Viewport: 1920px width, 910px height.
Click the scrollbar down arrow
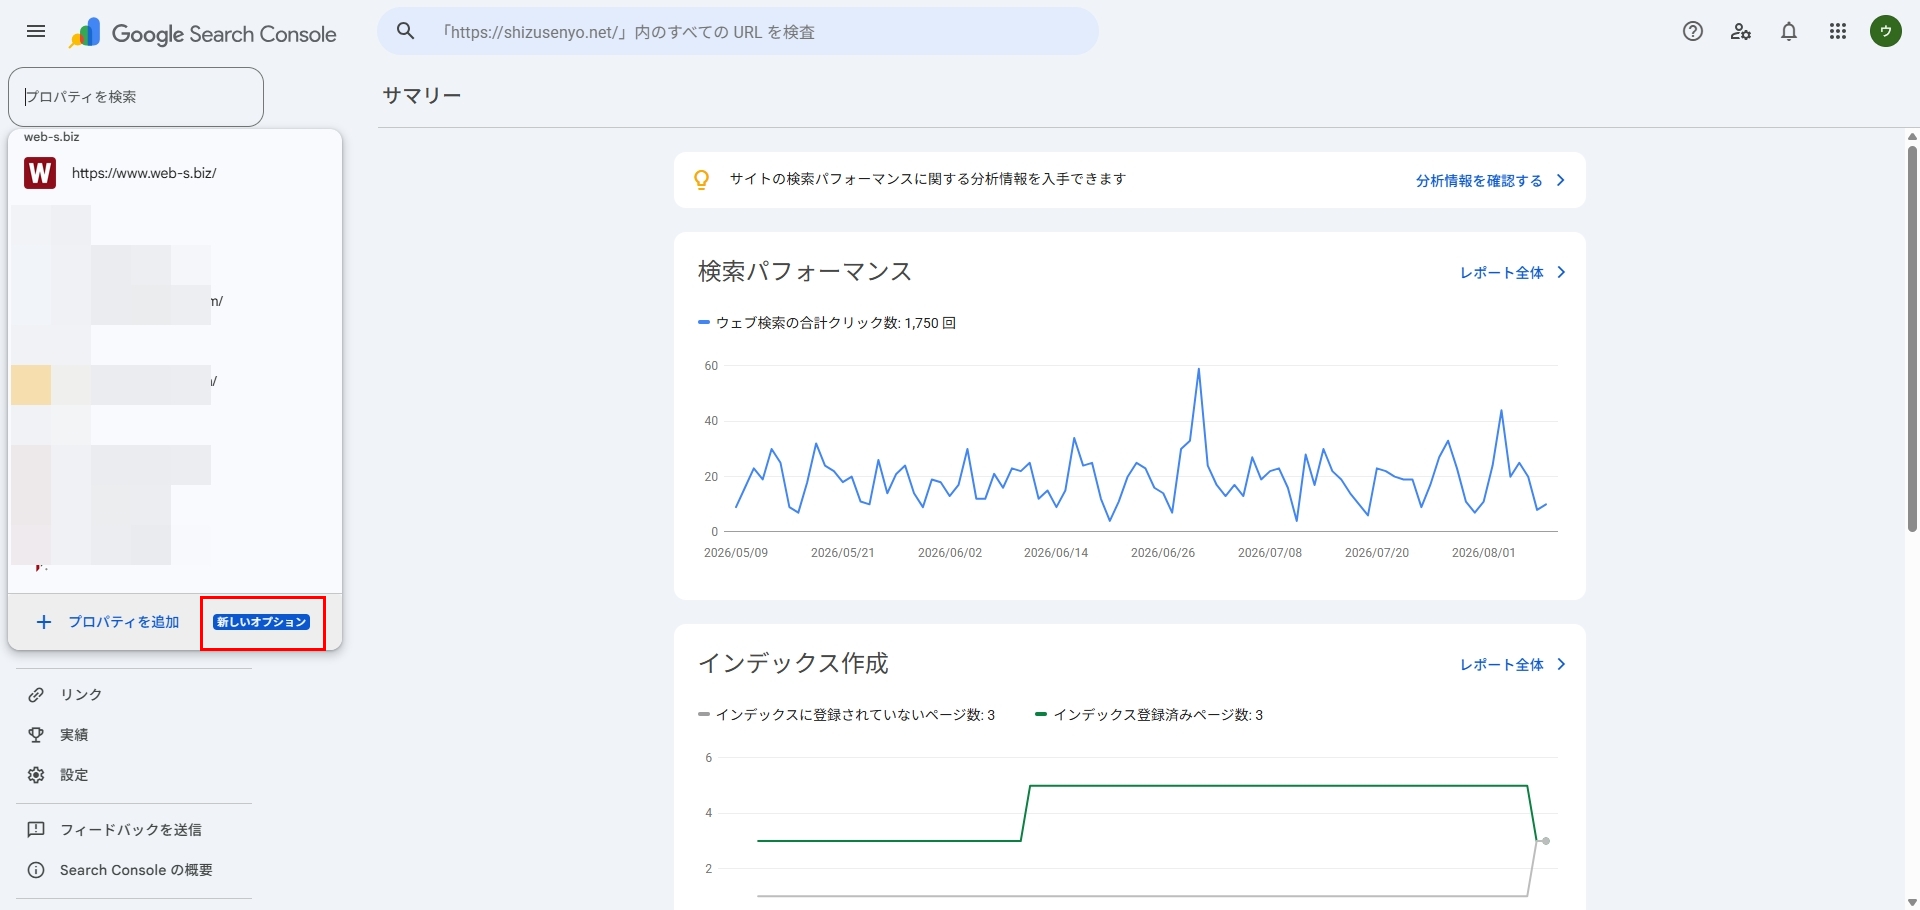coord(1912,902)
